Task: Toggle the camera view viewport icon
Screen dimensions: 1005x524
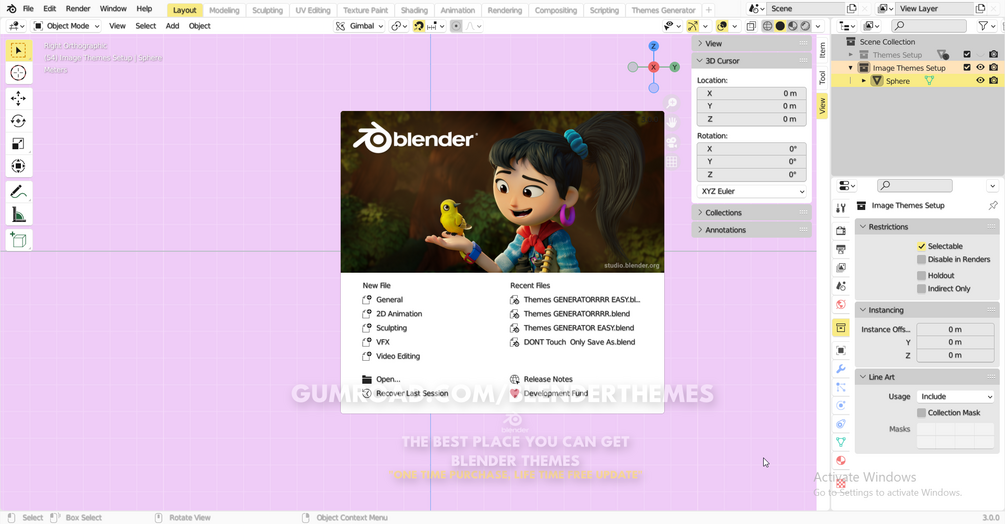Action: click(x=672, y=142)
